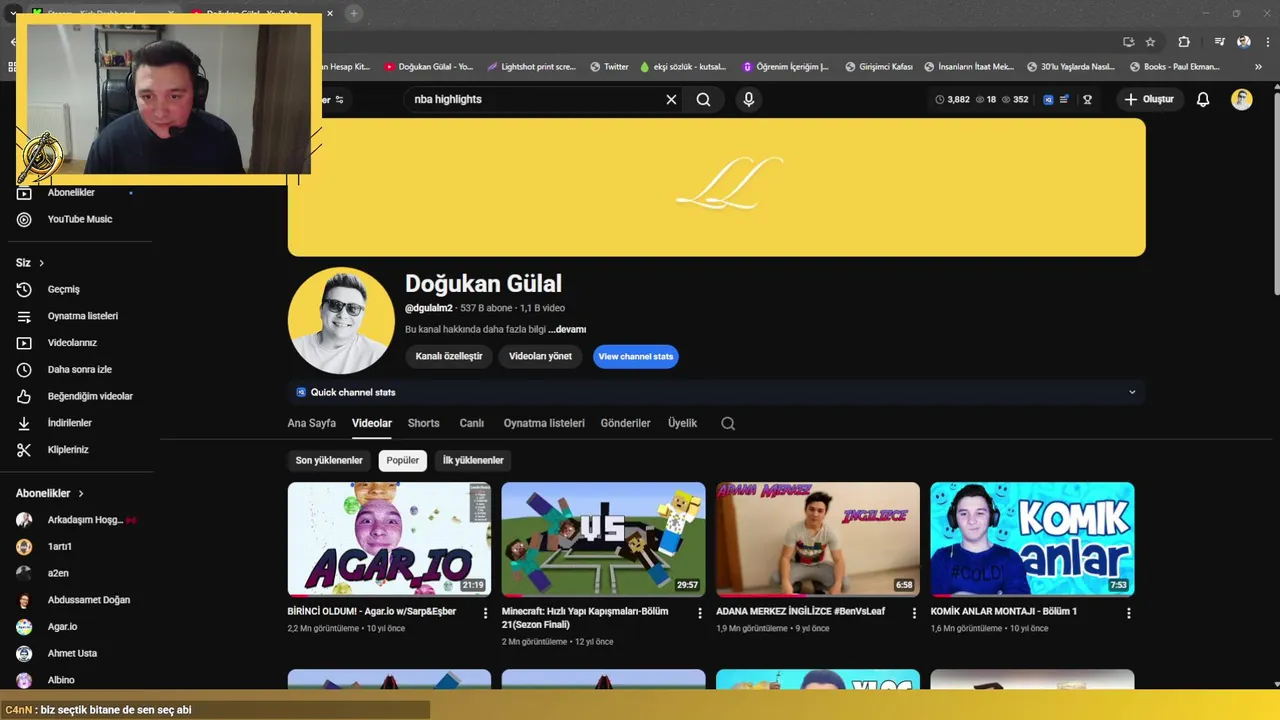Select the Popüler sort chip
The width and height of the screenshot is (1280, 720).
(x=403, y=460)
